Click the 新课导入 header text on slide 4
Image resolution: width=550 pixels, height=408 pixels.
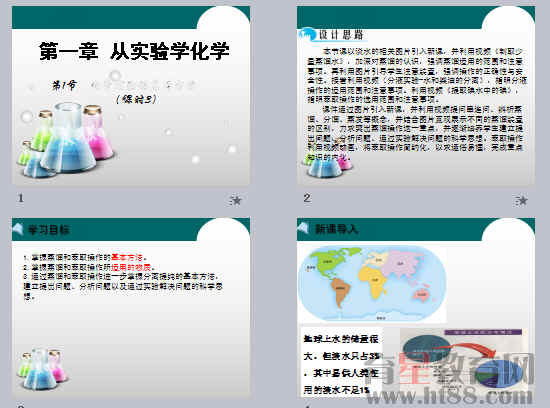coord(336,229)
